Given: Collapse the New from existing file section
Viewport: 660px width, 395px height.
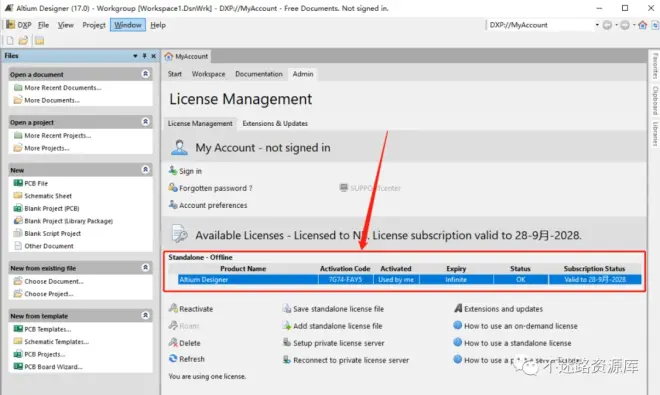Looking at the screenshot, I should coord(146,267).
